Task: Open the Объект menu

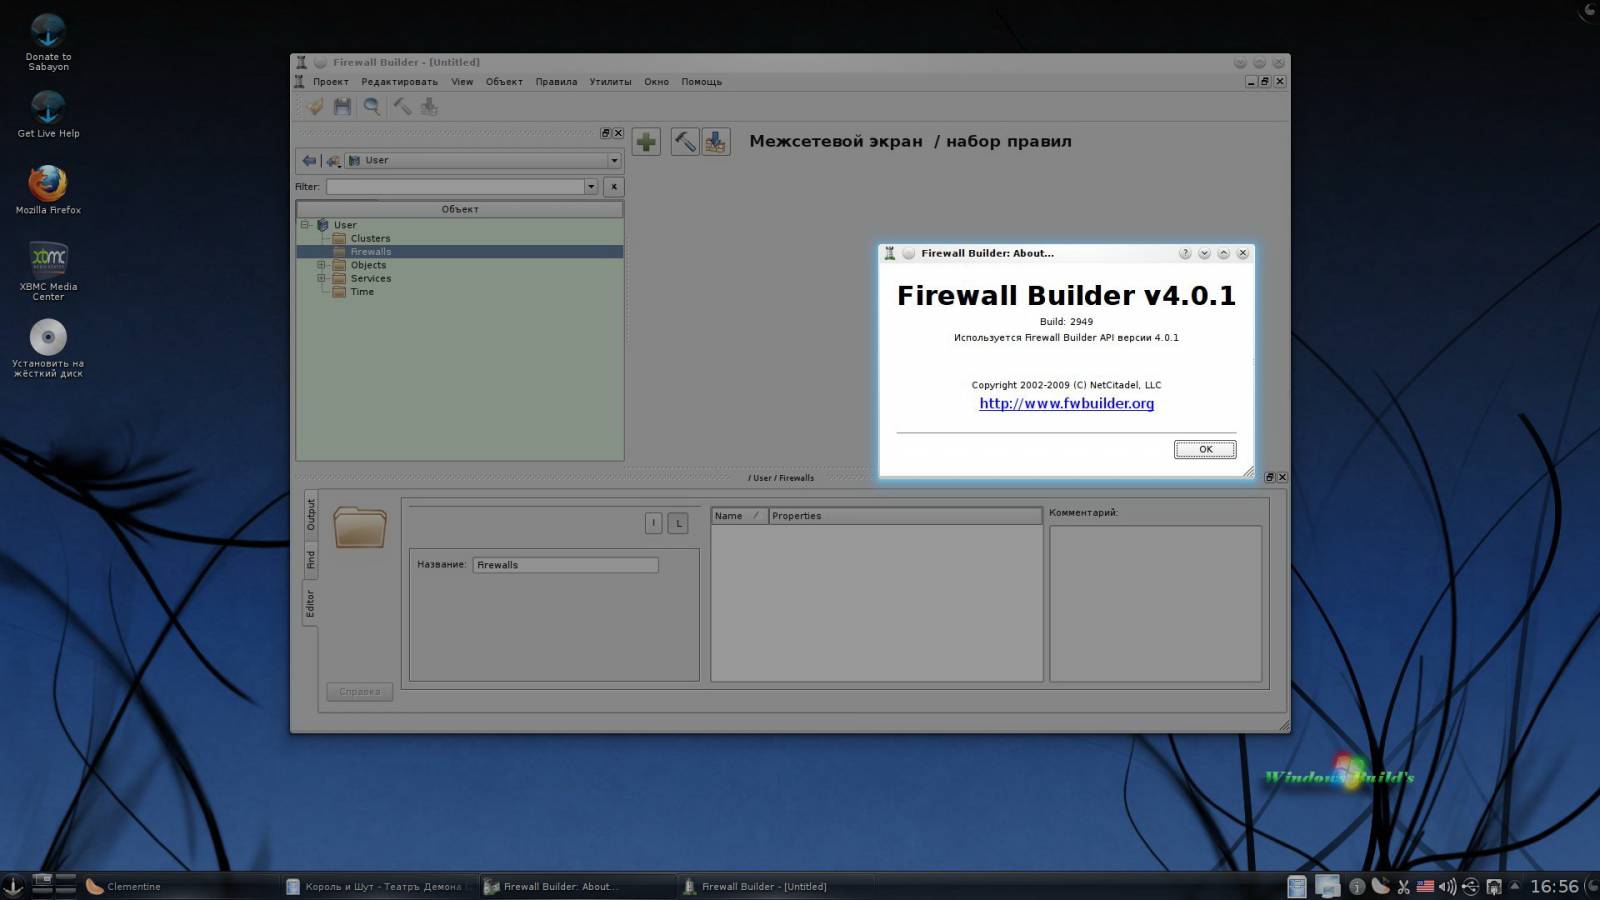Action: [504, 82]
